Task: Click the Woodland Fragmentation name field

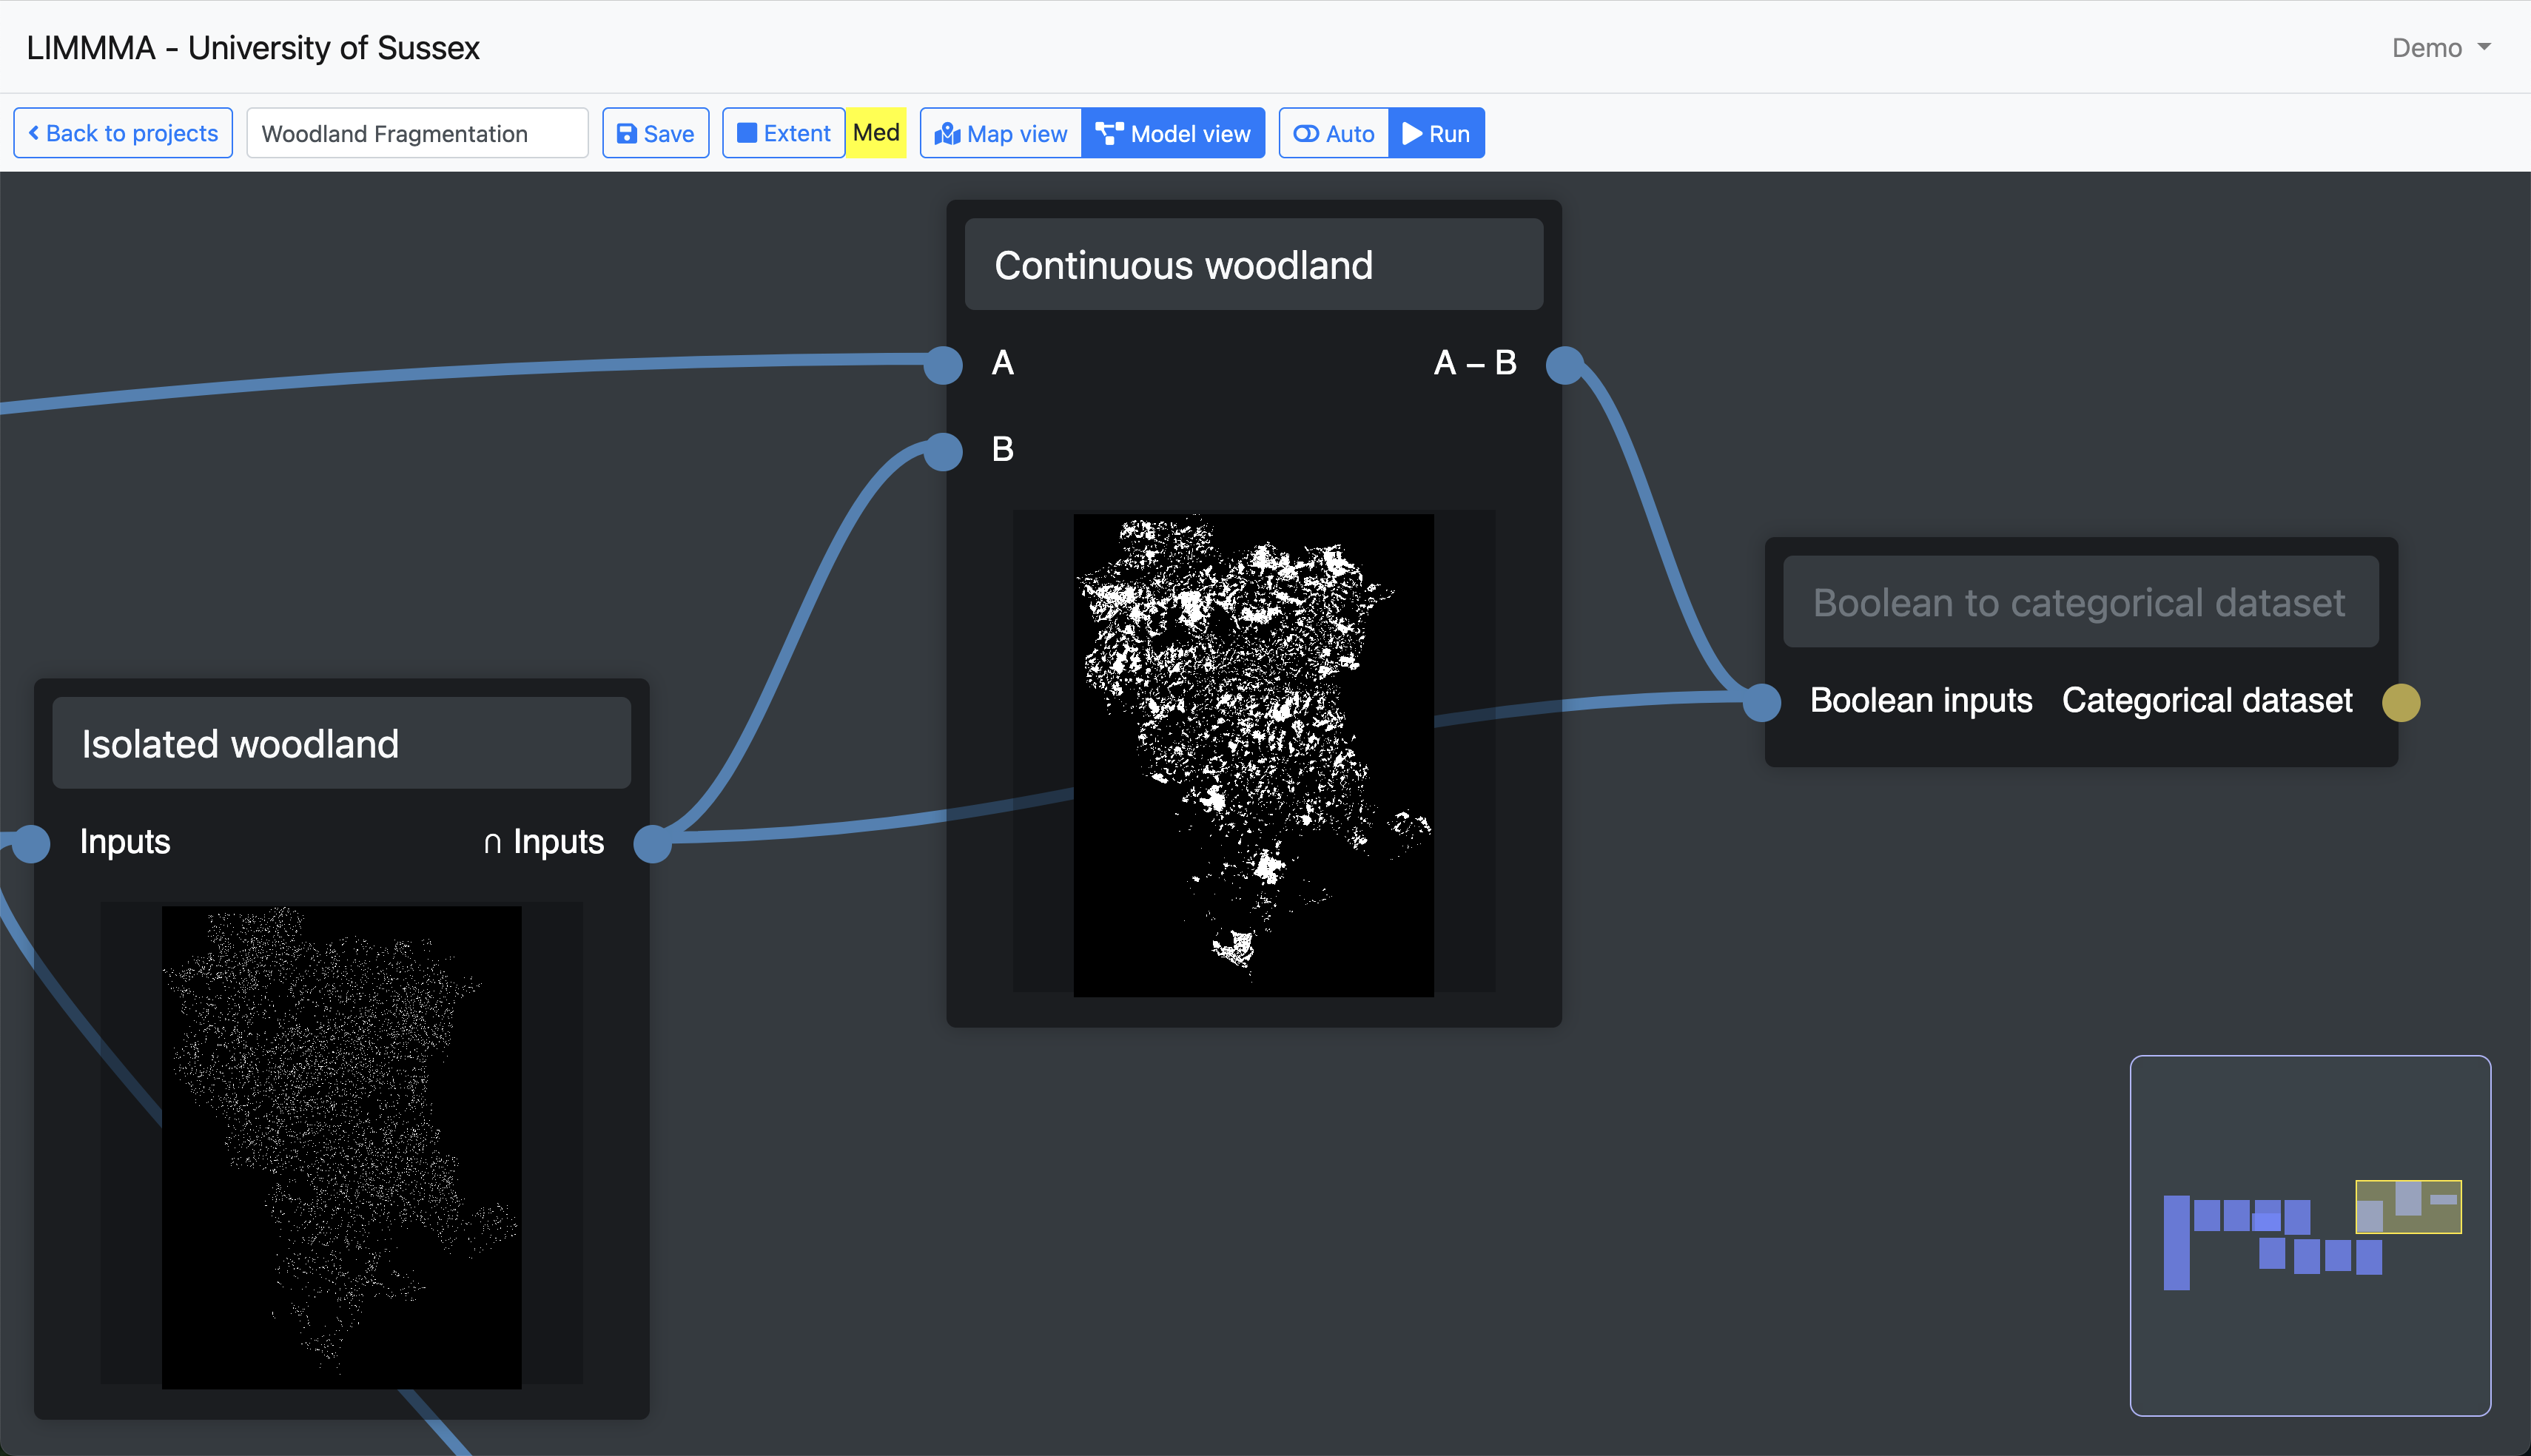Action: pos(417,133)
